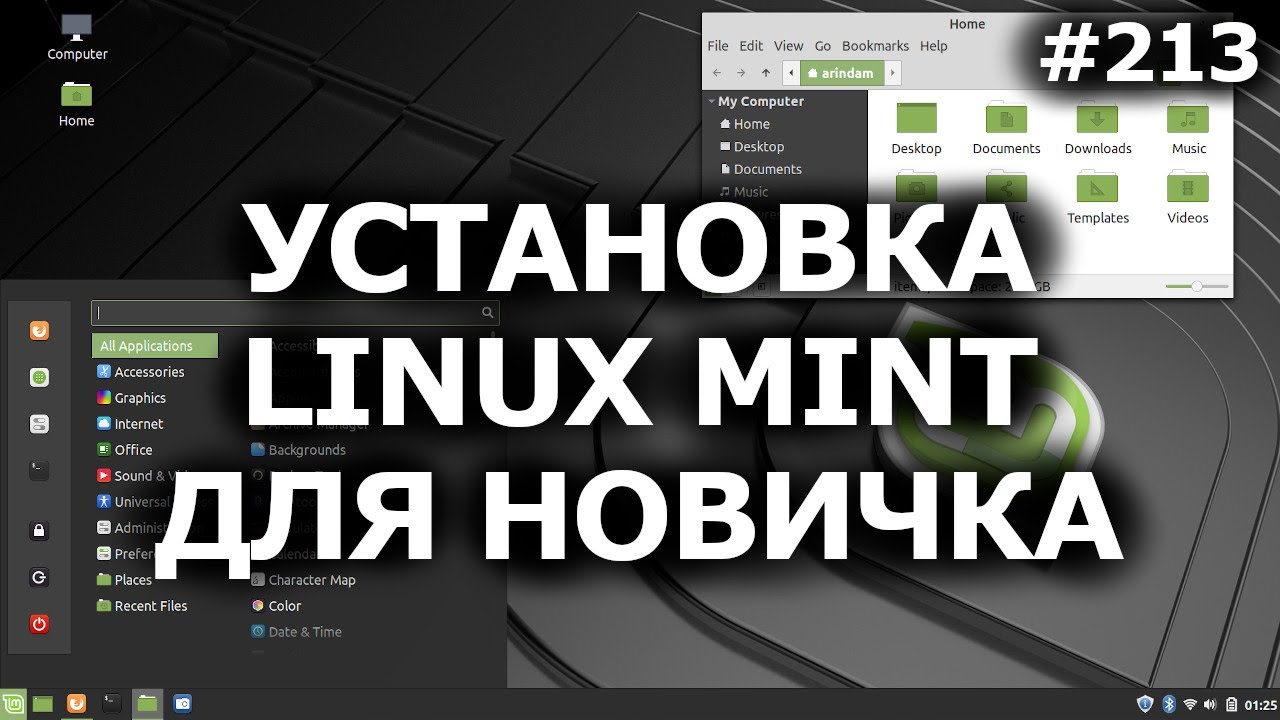Viewport: 1280px width, 720px height.
Task: Click the Logout icon in the menu sidebar
Action: click(x=39, y=577)
